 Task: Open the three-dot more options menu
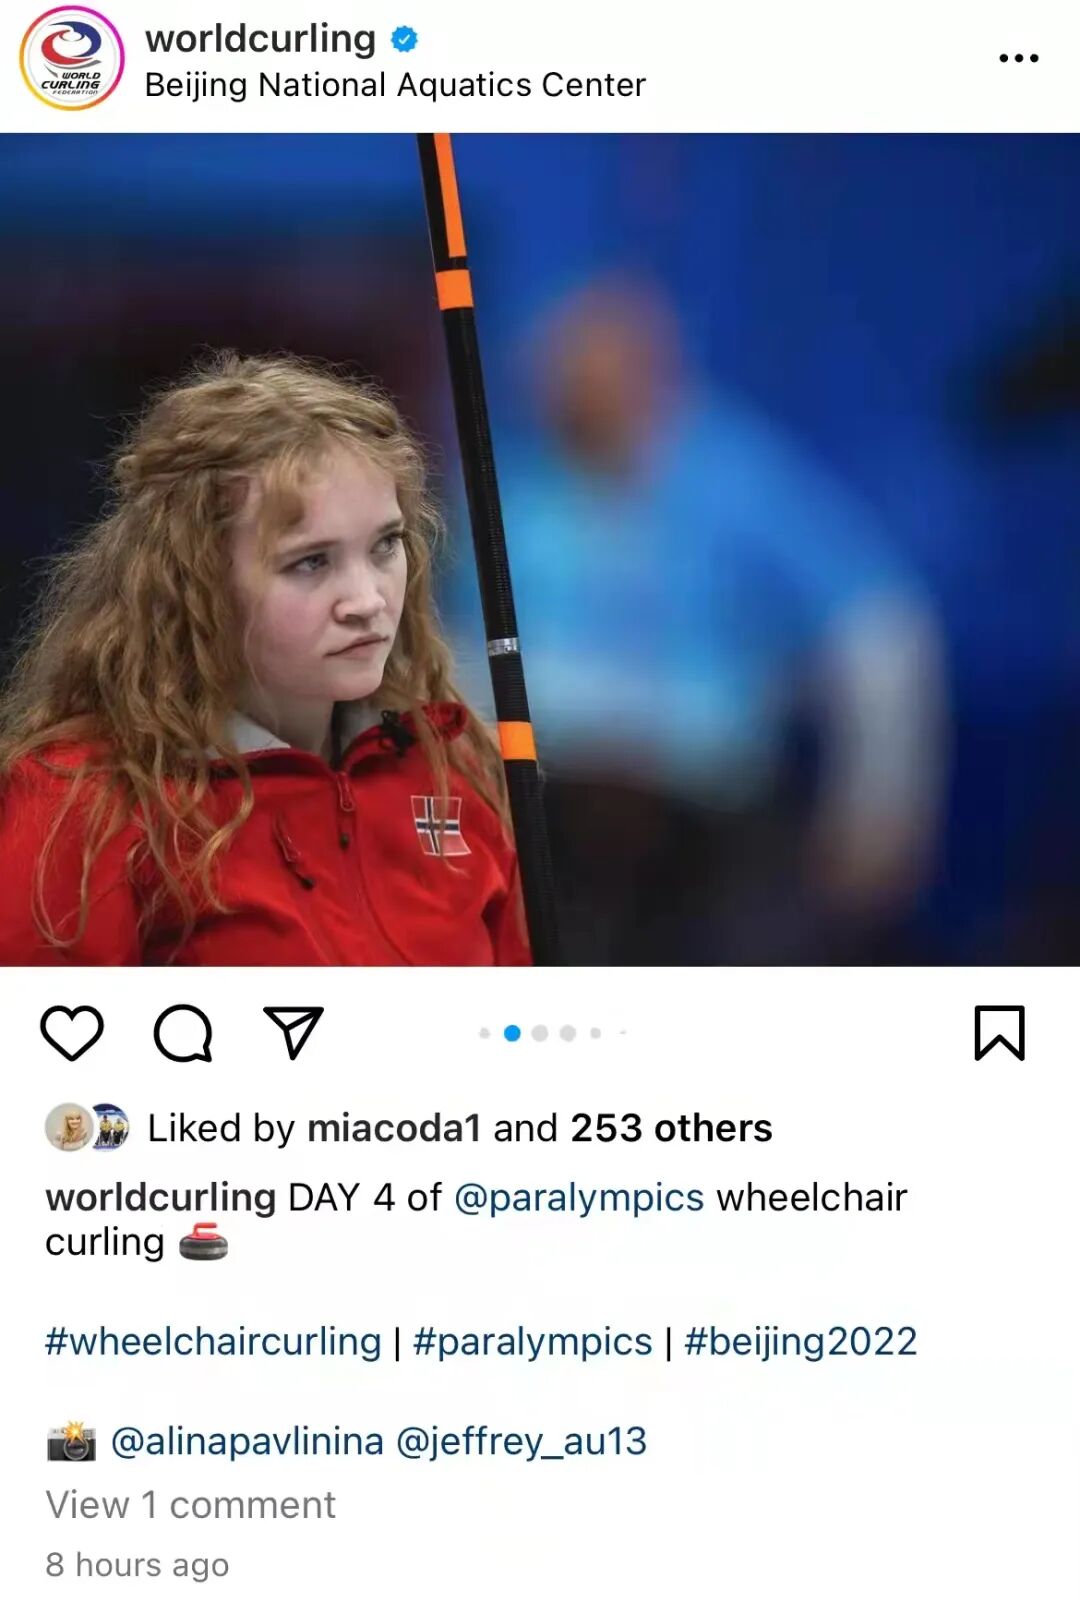click(1018, 58)
